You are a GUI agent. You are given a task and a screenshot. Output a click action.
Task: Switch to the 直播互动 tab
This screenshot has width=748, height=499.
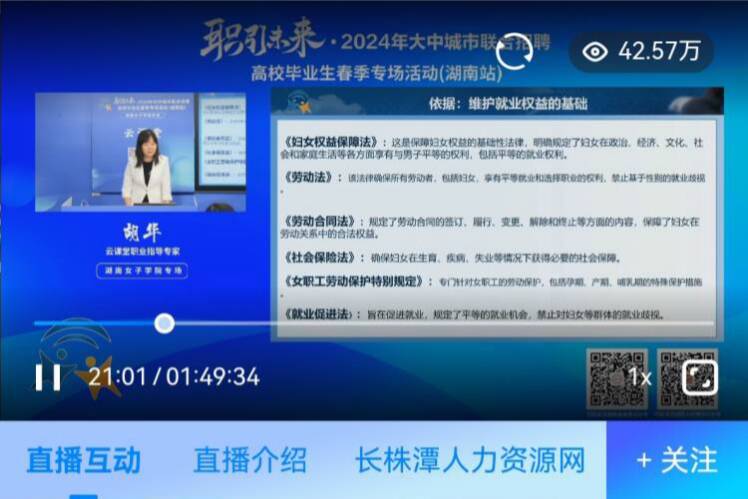tap(83, 460)
